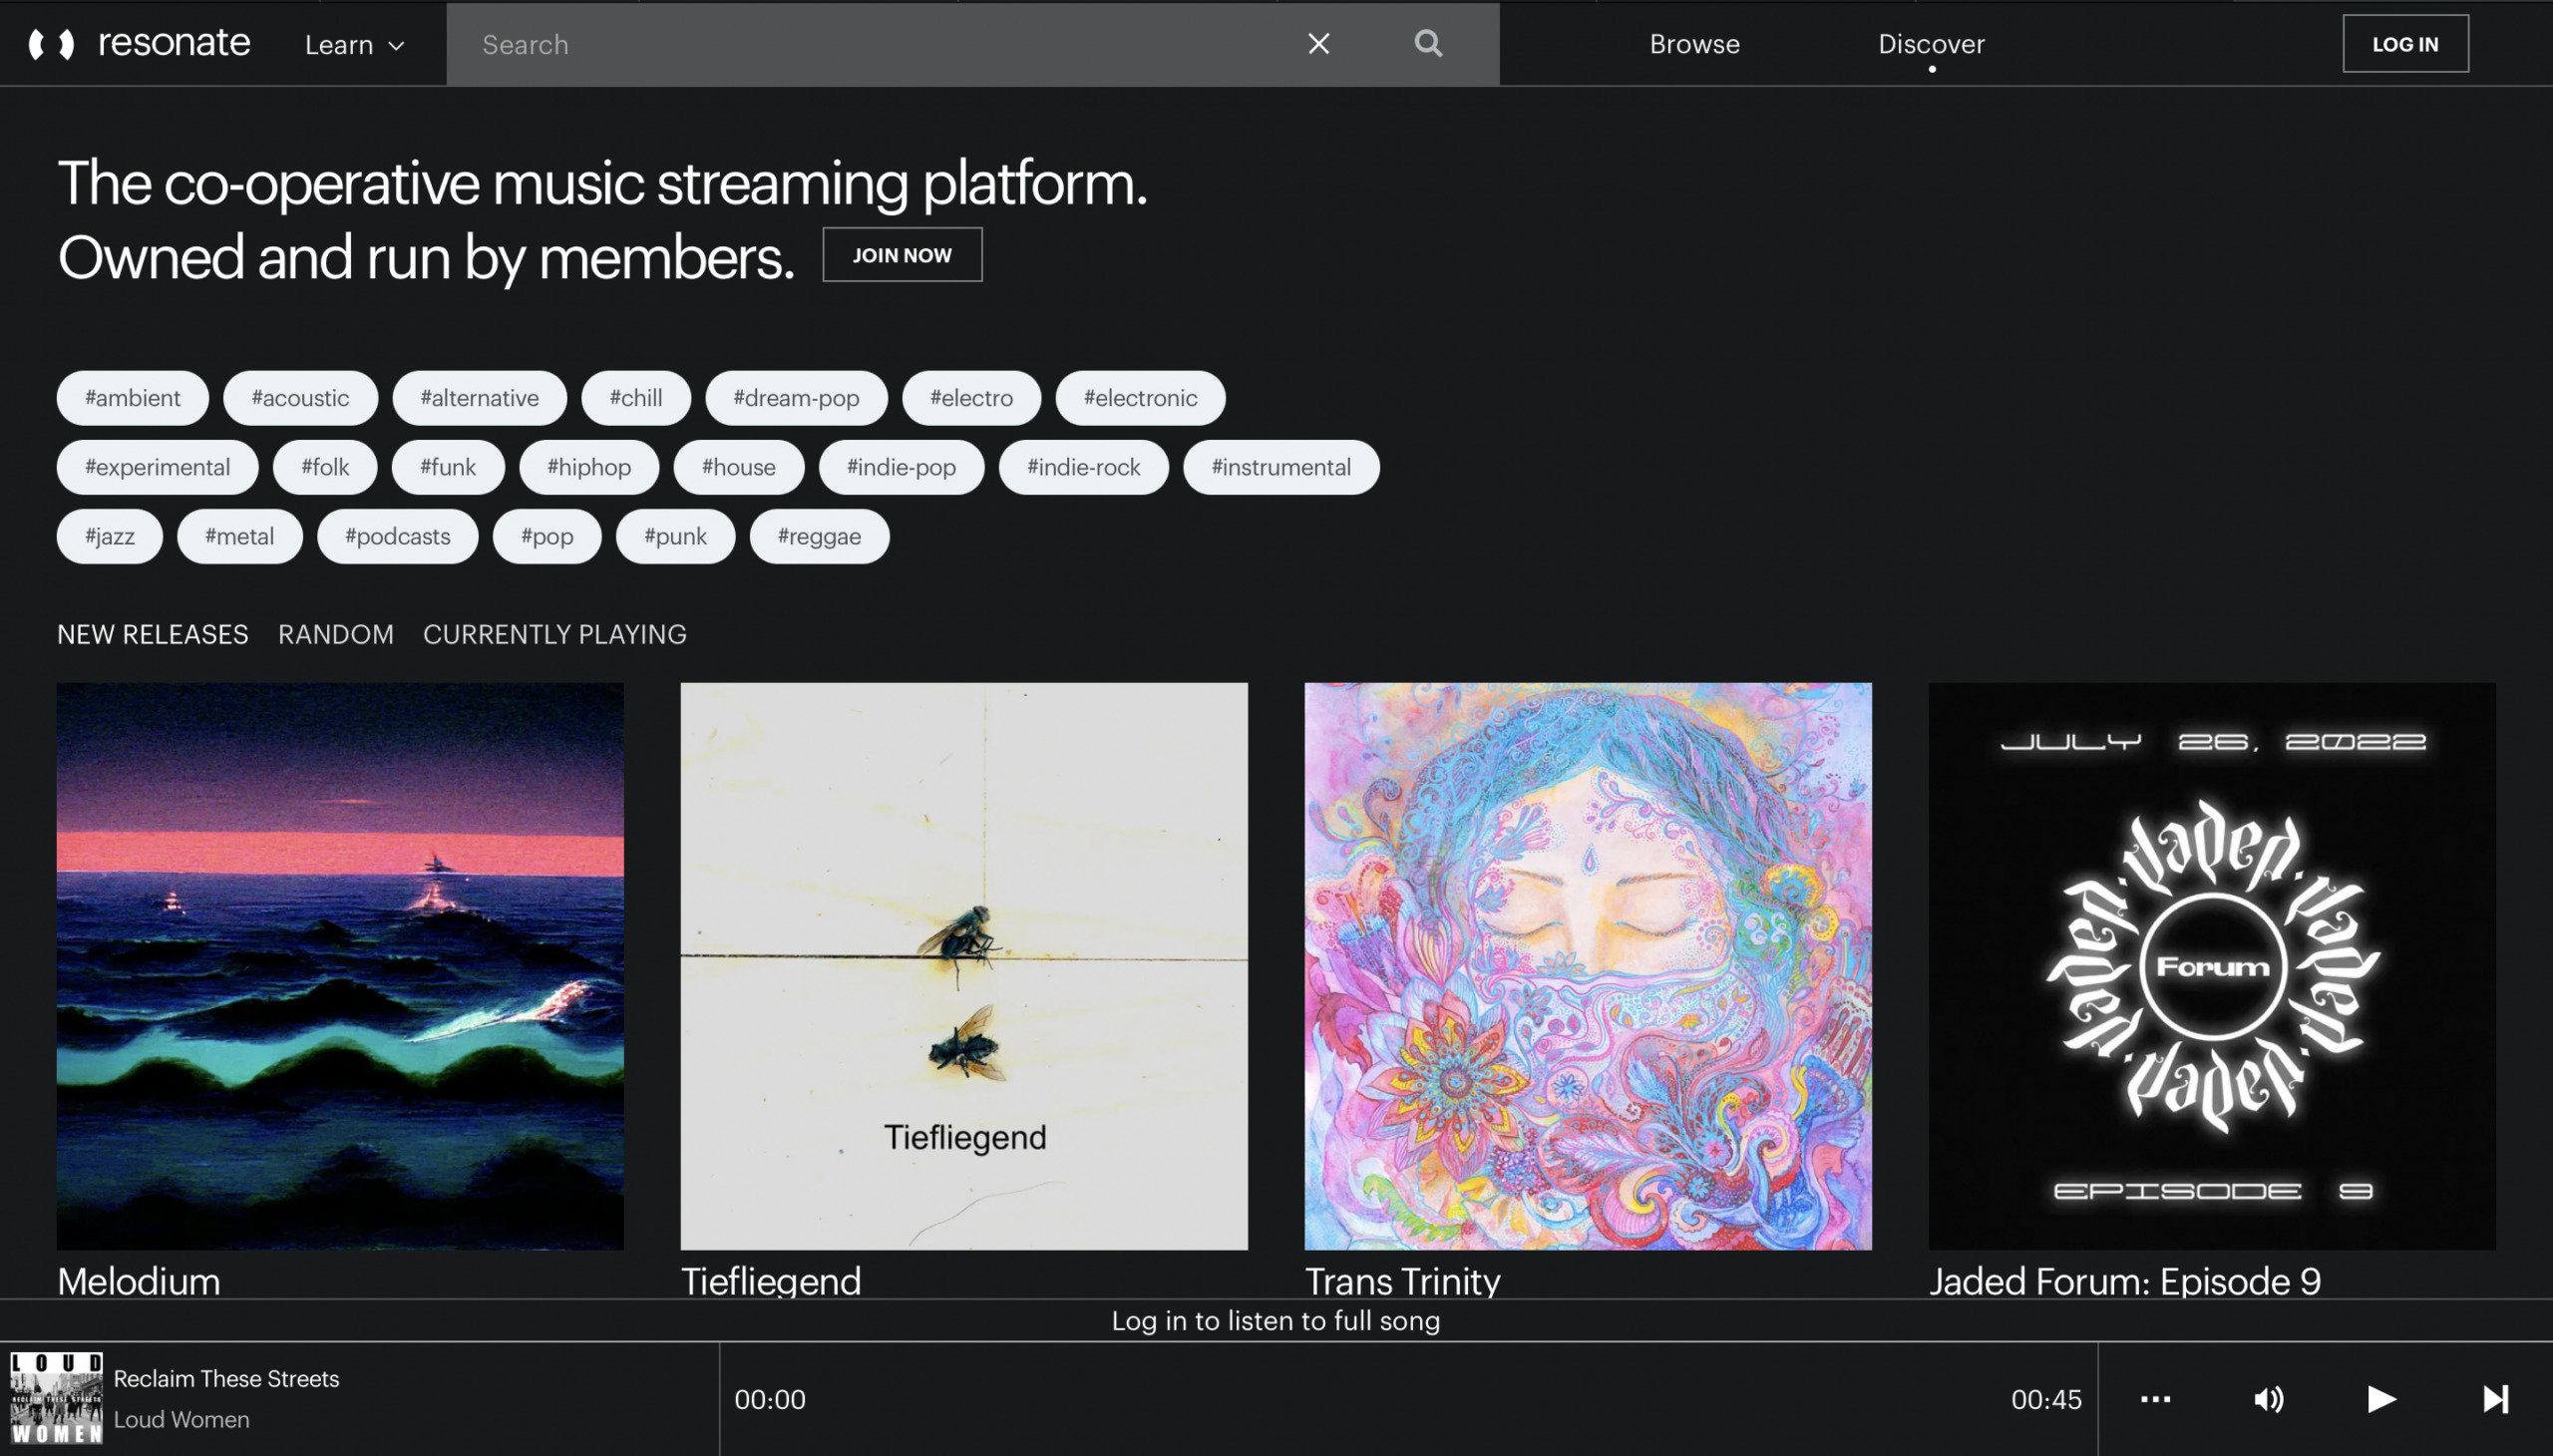Select the #electronic tag
This screenshot has height=1456, width=2553.
click(1140, 398)
